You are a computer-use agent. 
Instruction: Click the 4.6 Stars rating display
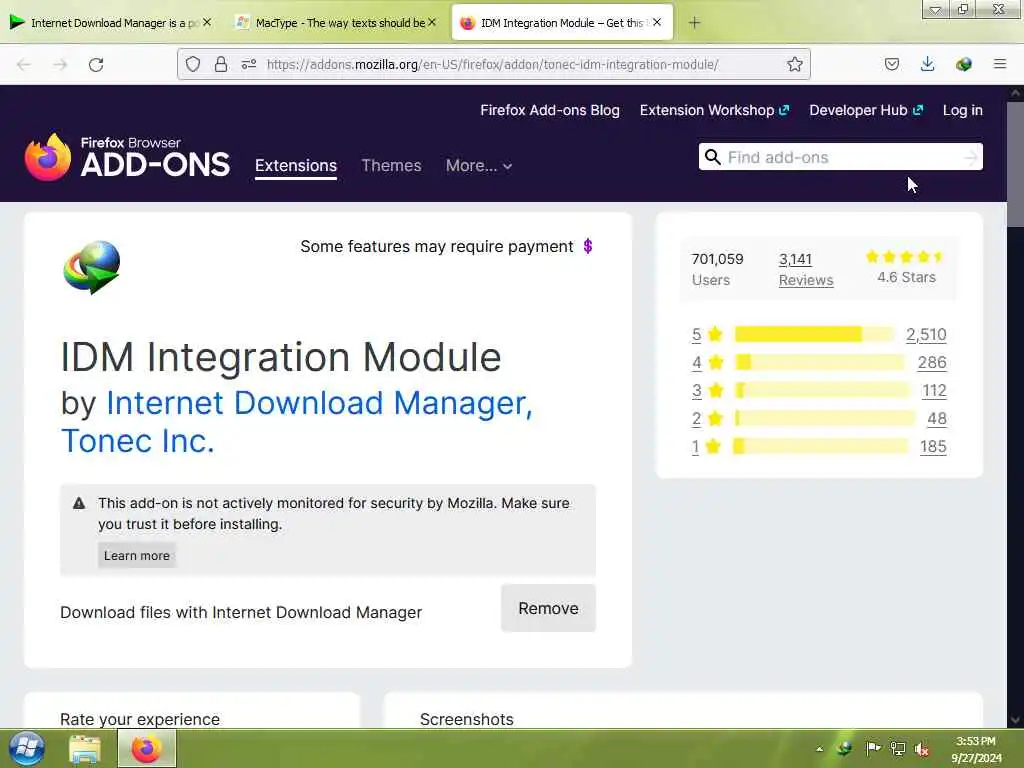click(906, 267)
